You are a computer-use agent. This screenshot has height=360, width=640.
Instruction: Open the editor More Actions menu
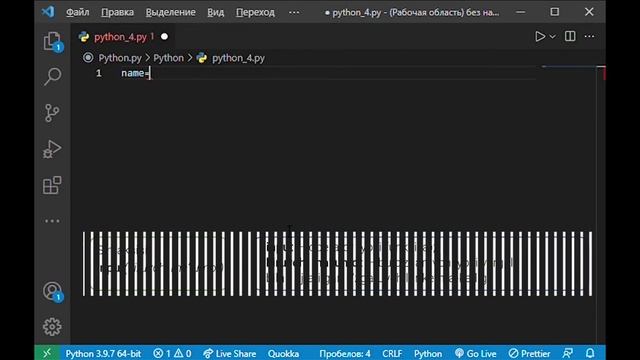pos(589,36)
